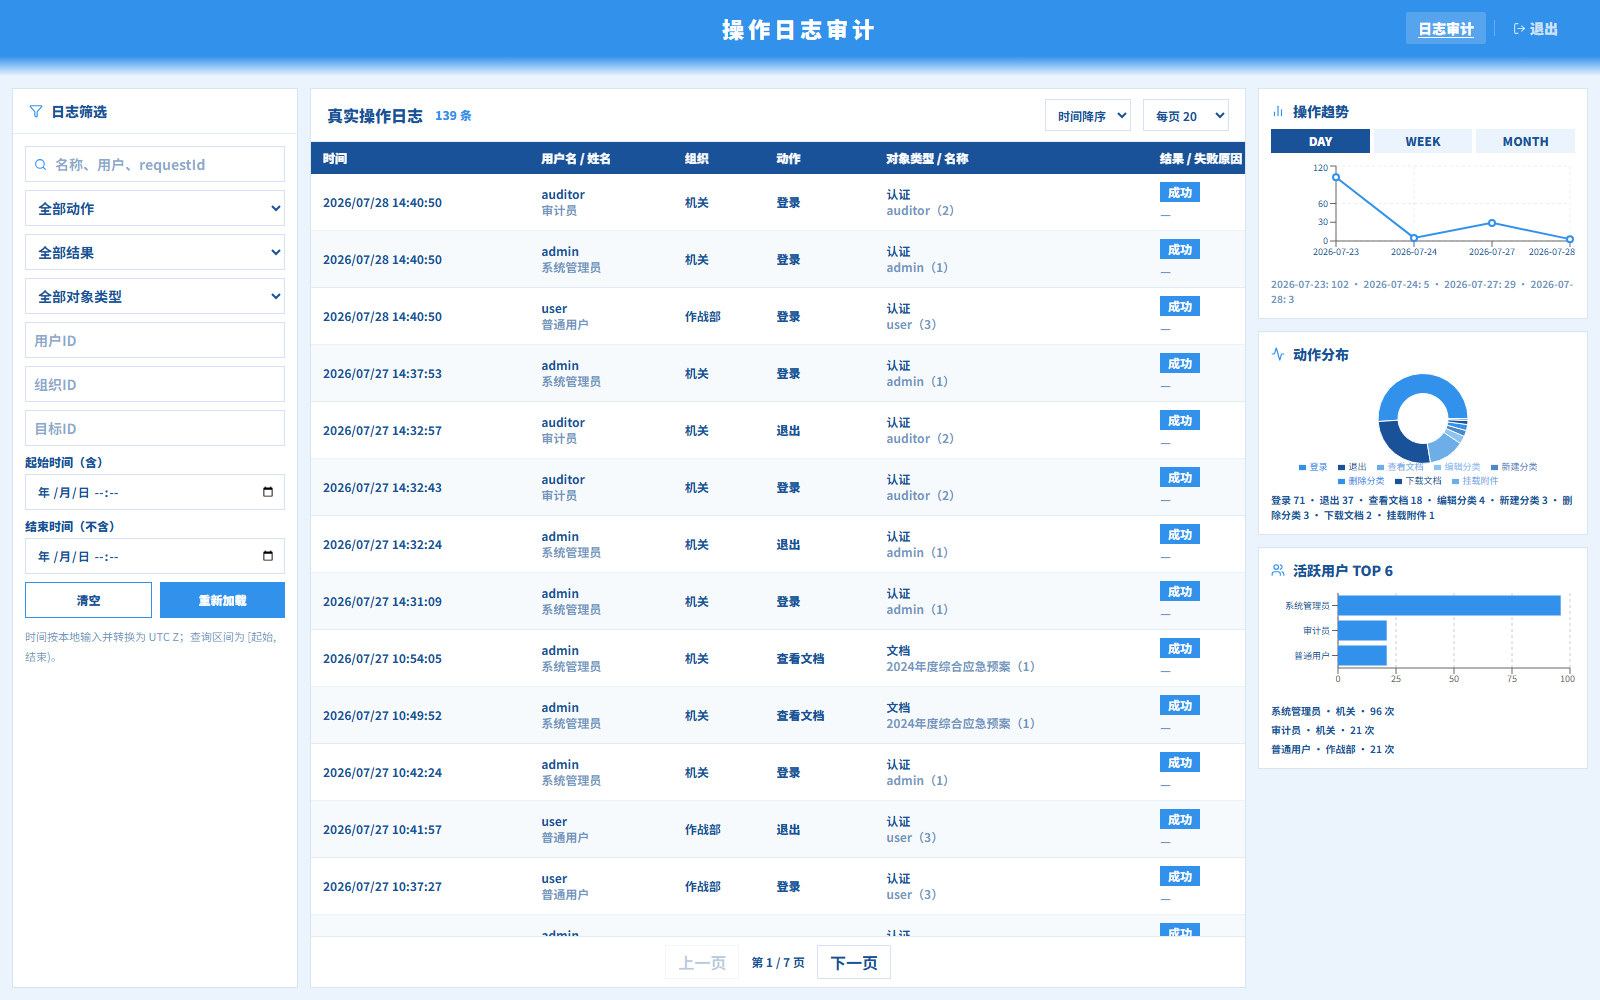Click 作战部 in the 10:41:57 row
Screen dimensions: 1600x1000
click(x=703, y=829)
